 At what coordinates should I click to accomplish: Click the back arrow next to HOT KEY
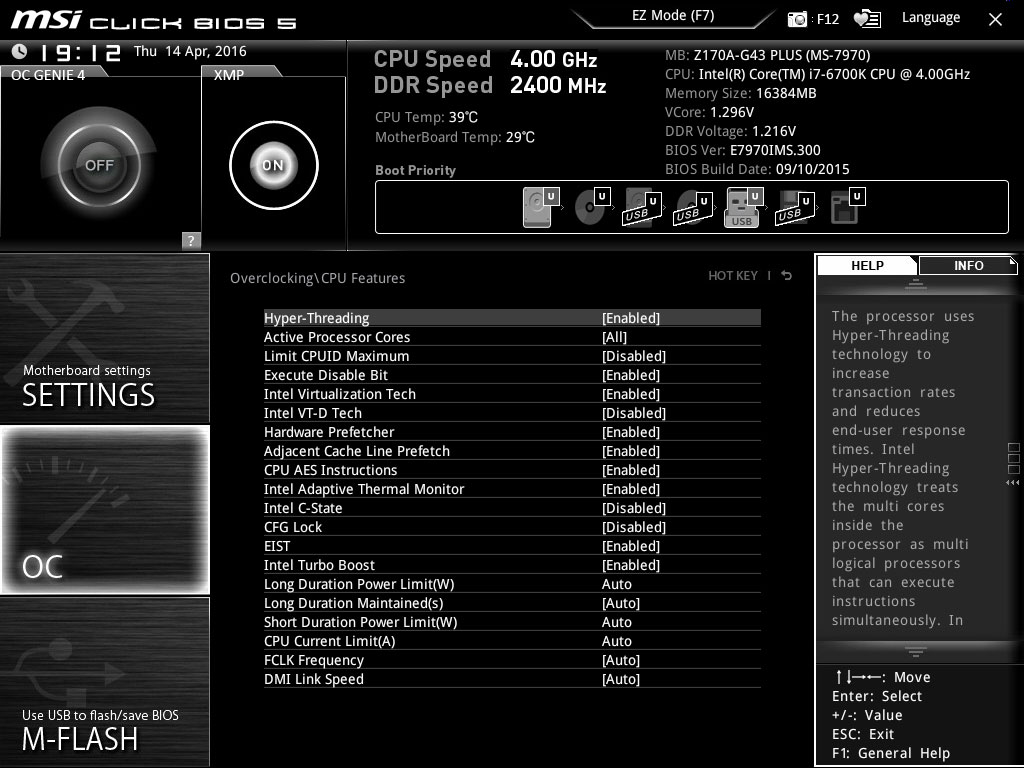pyautogui.click(x=786, y=276)
